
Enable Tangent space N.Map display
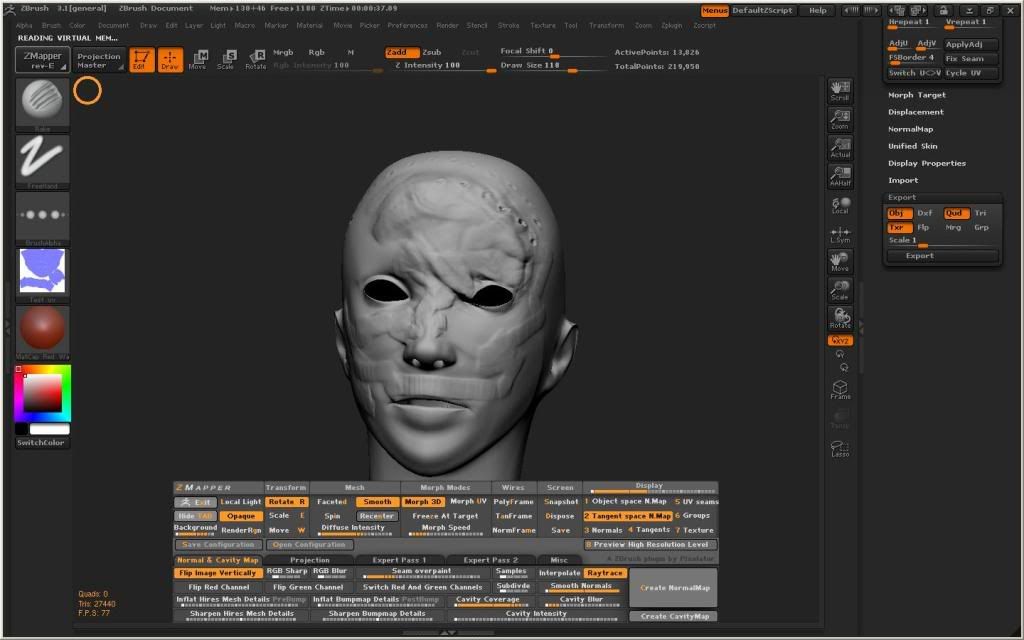pos(627,515)
